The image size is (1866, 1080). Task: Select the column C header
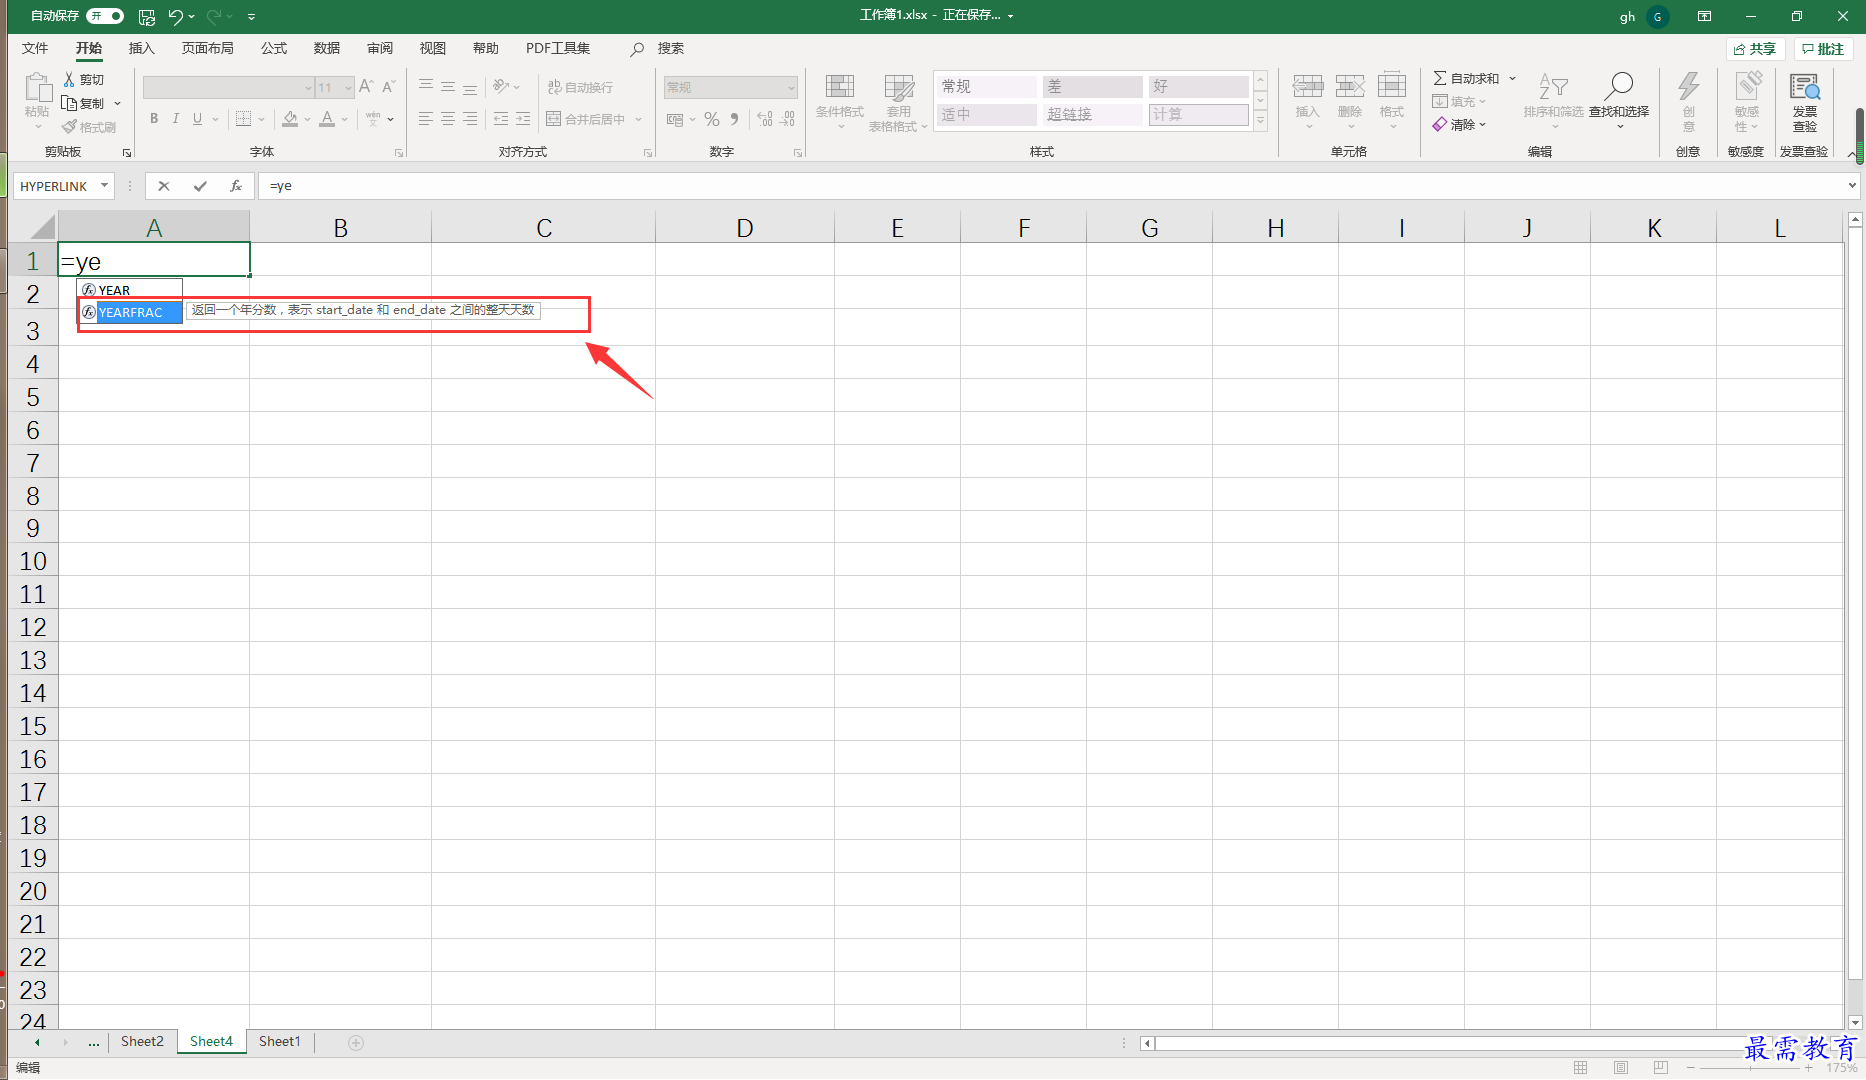coord(543,228)
